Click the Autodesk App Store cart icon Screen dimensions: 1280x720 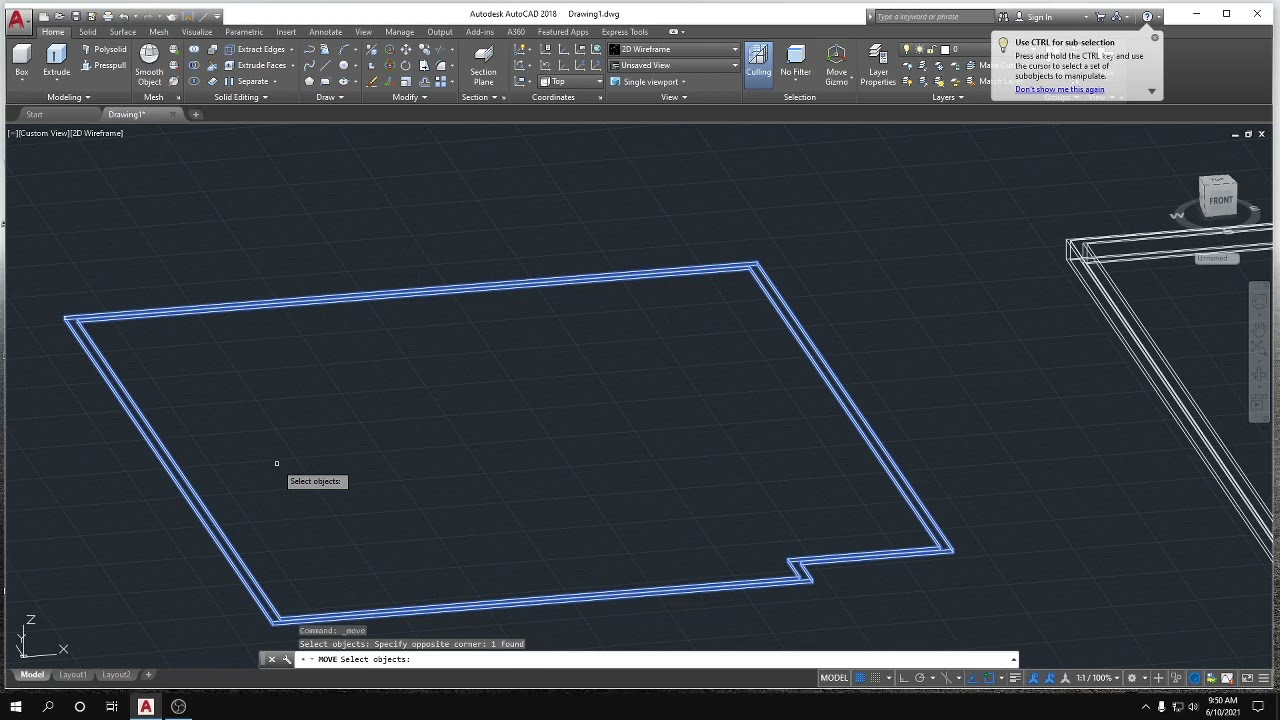(1100, 16)
